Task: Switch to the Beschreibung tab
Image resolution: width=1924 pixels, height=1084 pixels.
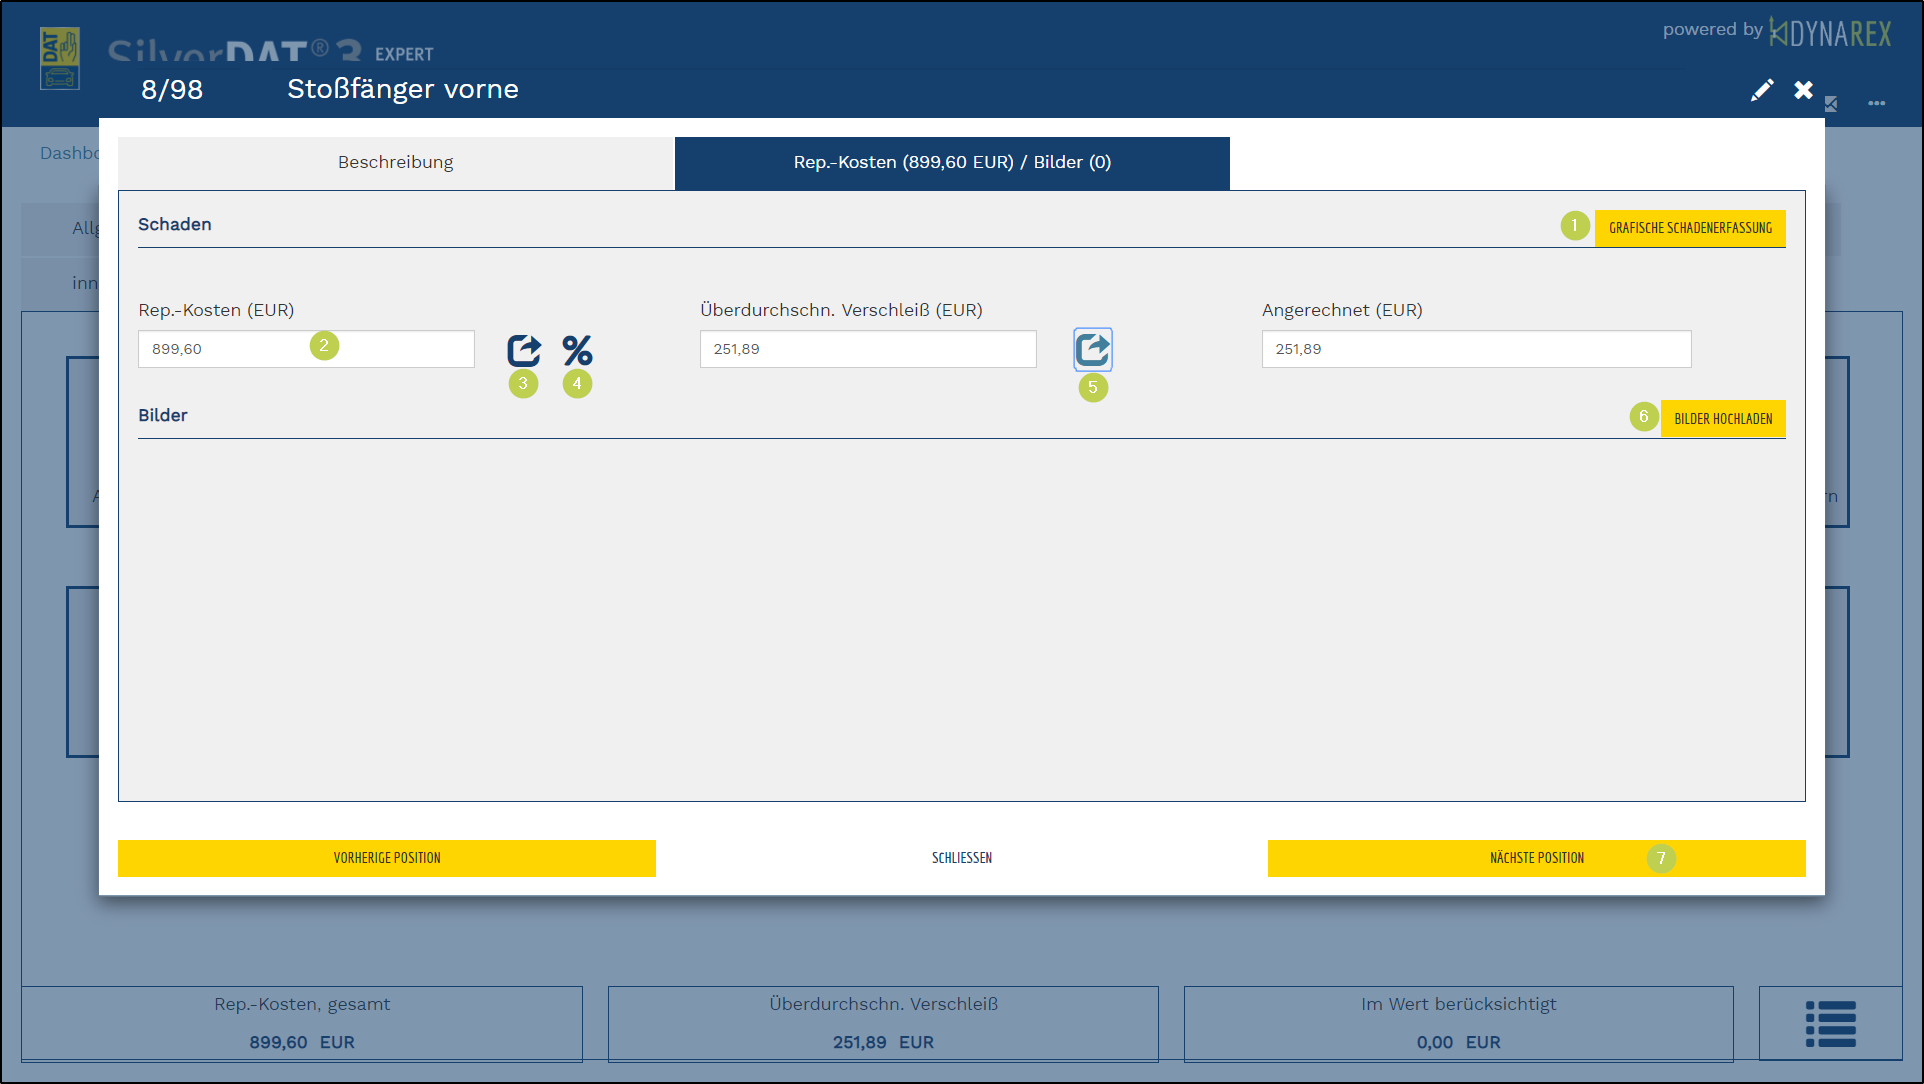Action: click(396, 163)
